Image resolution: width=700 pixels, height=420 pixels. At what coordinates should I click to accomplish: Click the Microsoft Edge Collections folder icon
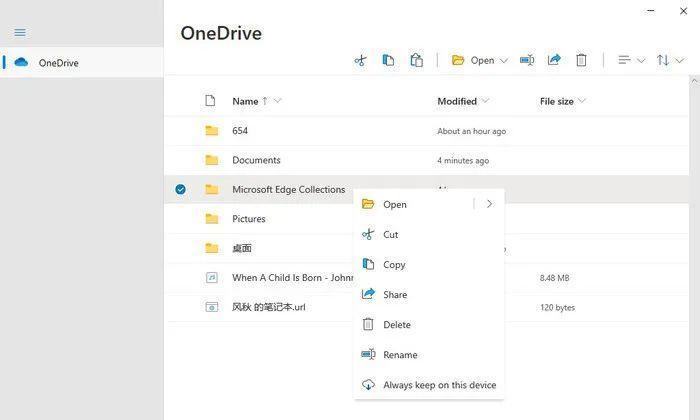(212, 189)
